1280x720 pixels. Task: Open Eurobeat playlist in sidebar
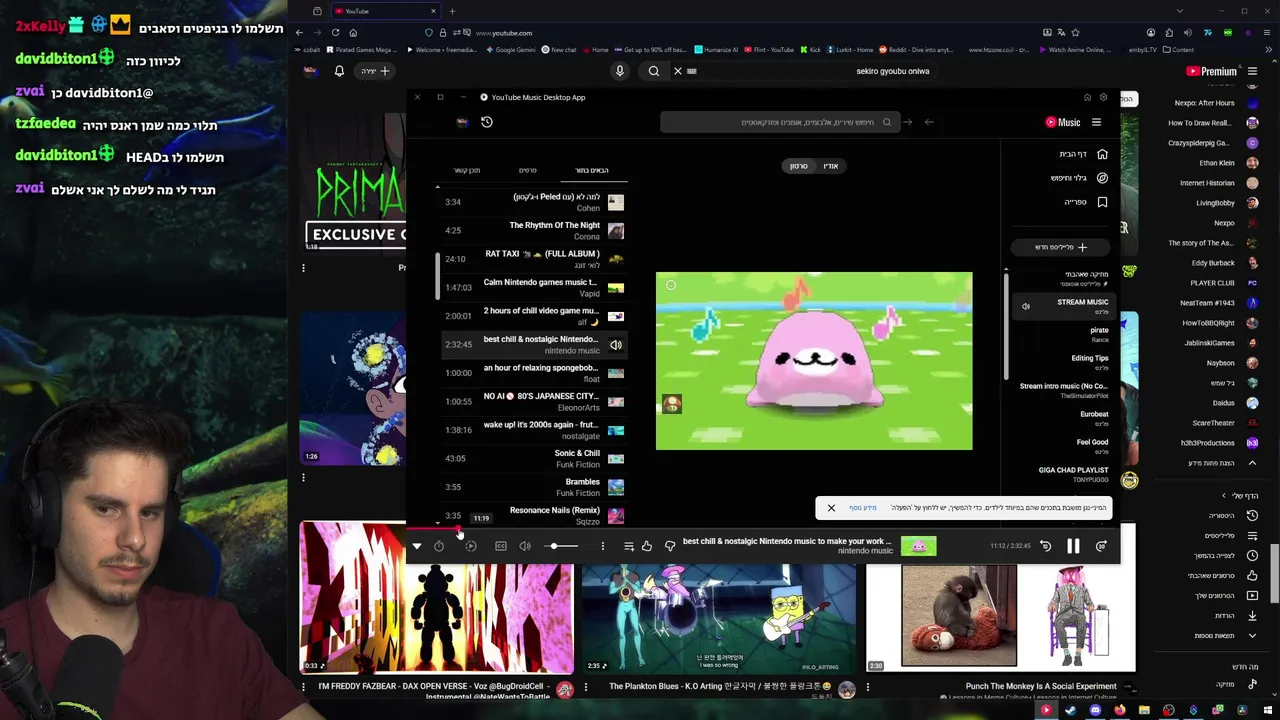1066,418
